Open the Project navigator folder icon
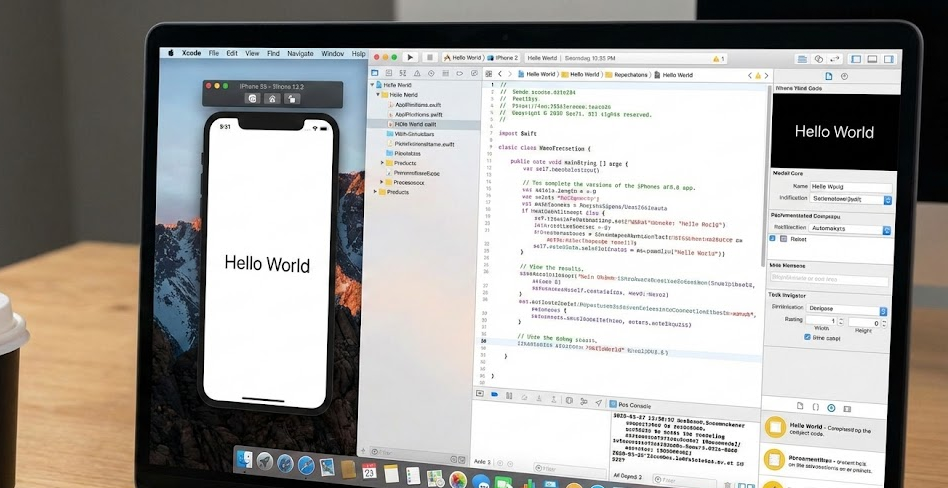The width and height of the screenshot is (948, 488). [375, 73]
